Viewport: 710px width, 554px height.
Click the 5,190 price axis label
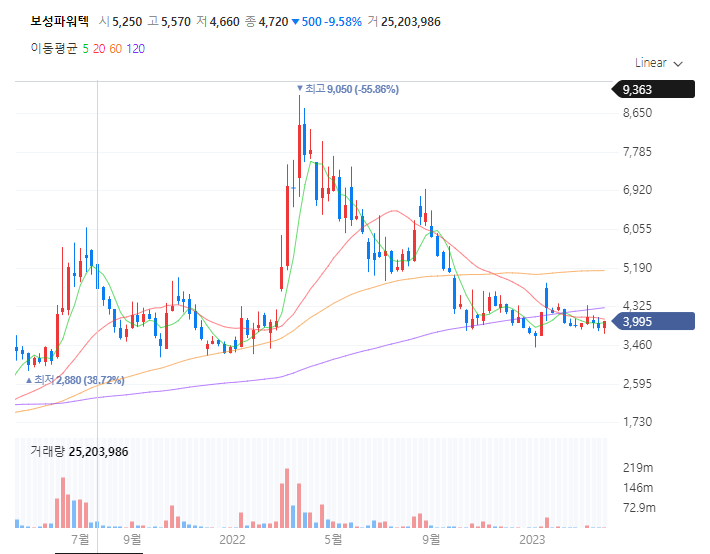(x=638, y=268)
